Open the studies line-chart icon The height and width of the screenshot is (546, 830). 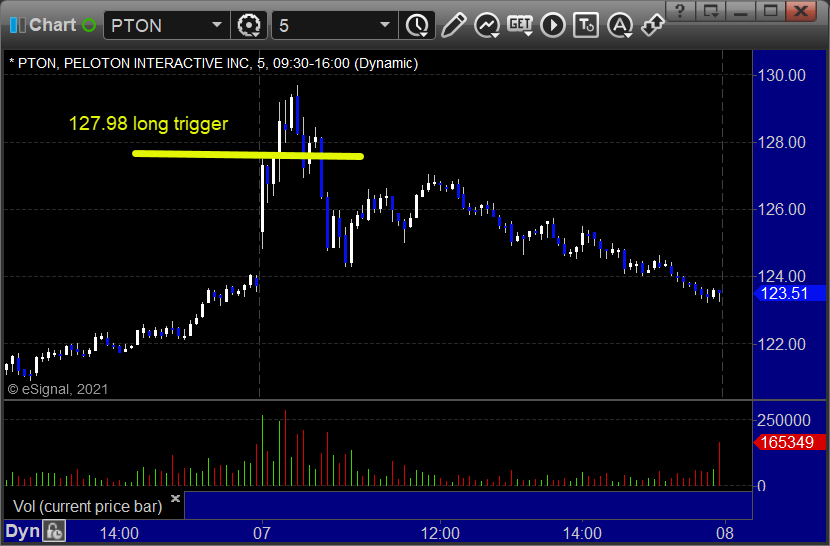(x=487, y=25)
